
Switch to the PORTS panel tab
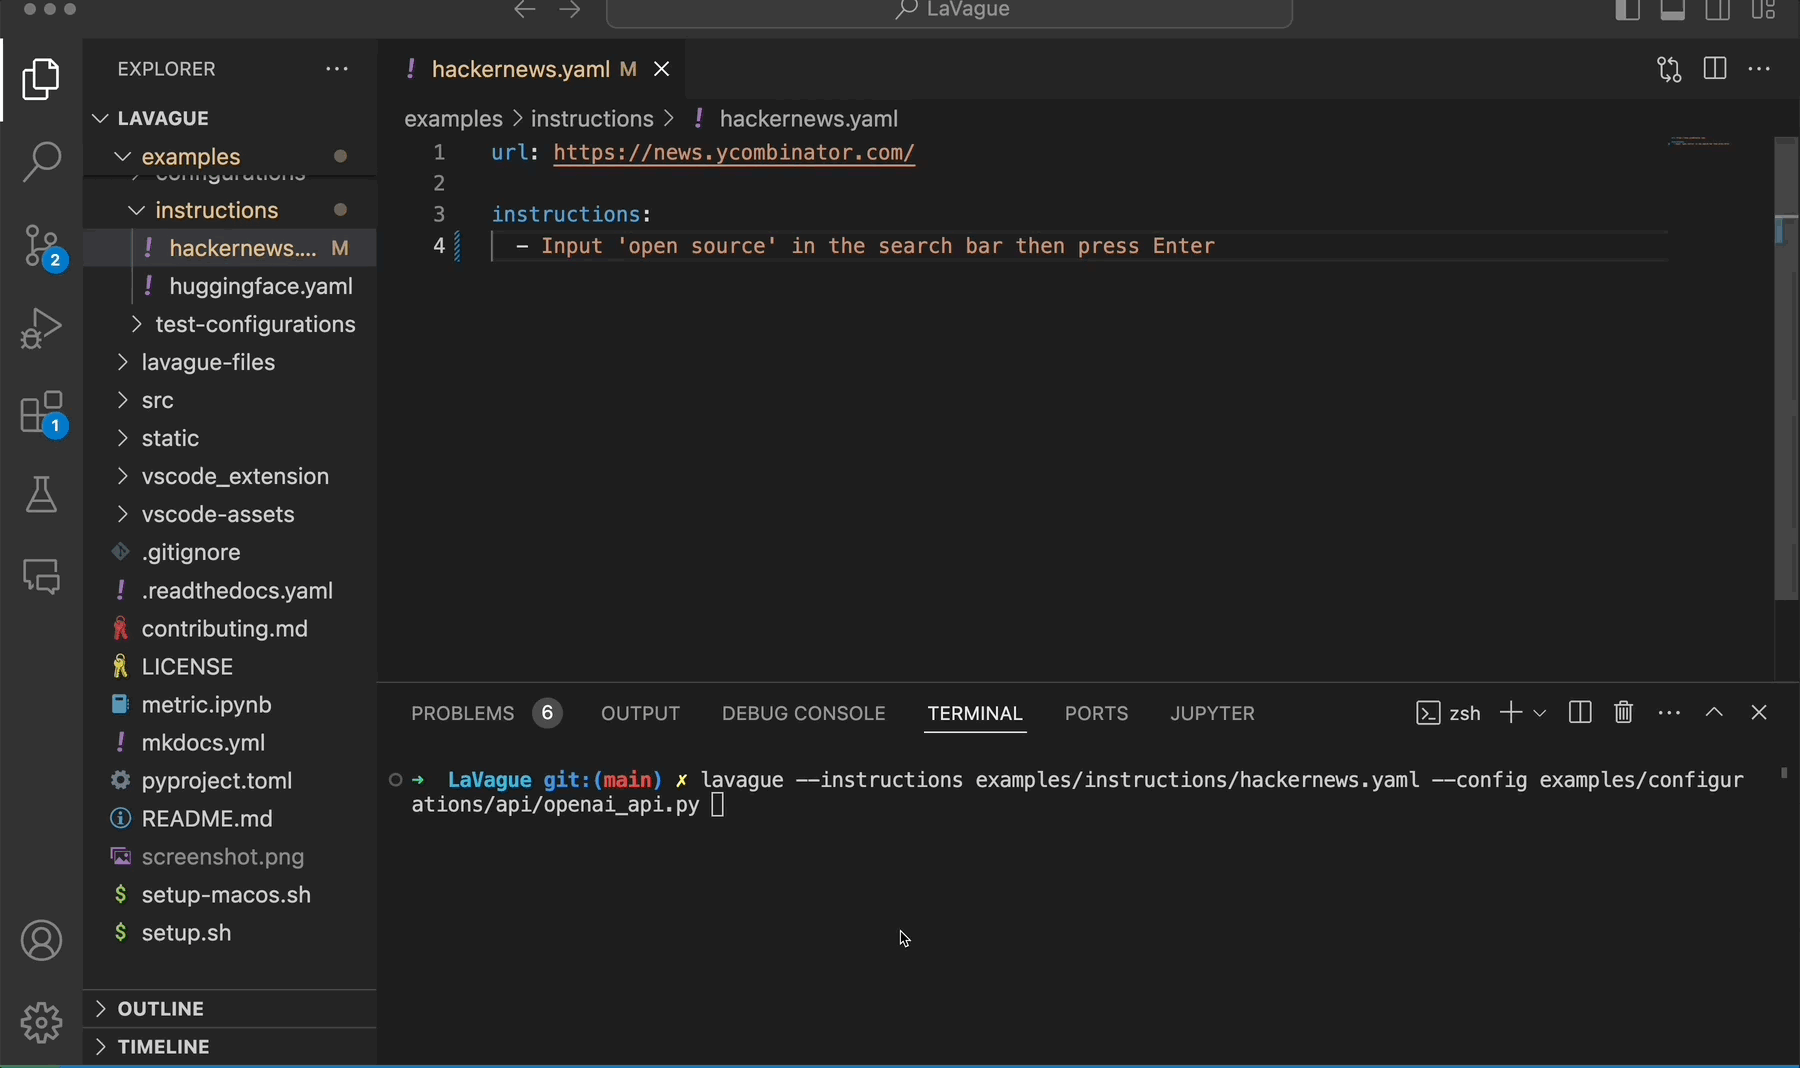tap(1096, 713)
